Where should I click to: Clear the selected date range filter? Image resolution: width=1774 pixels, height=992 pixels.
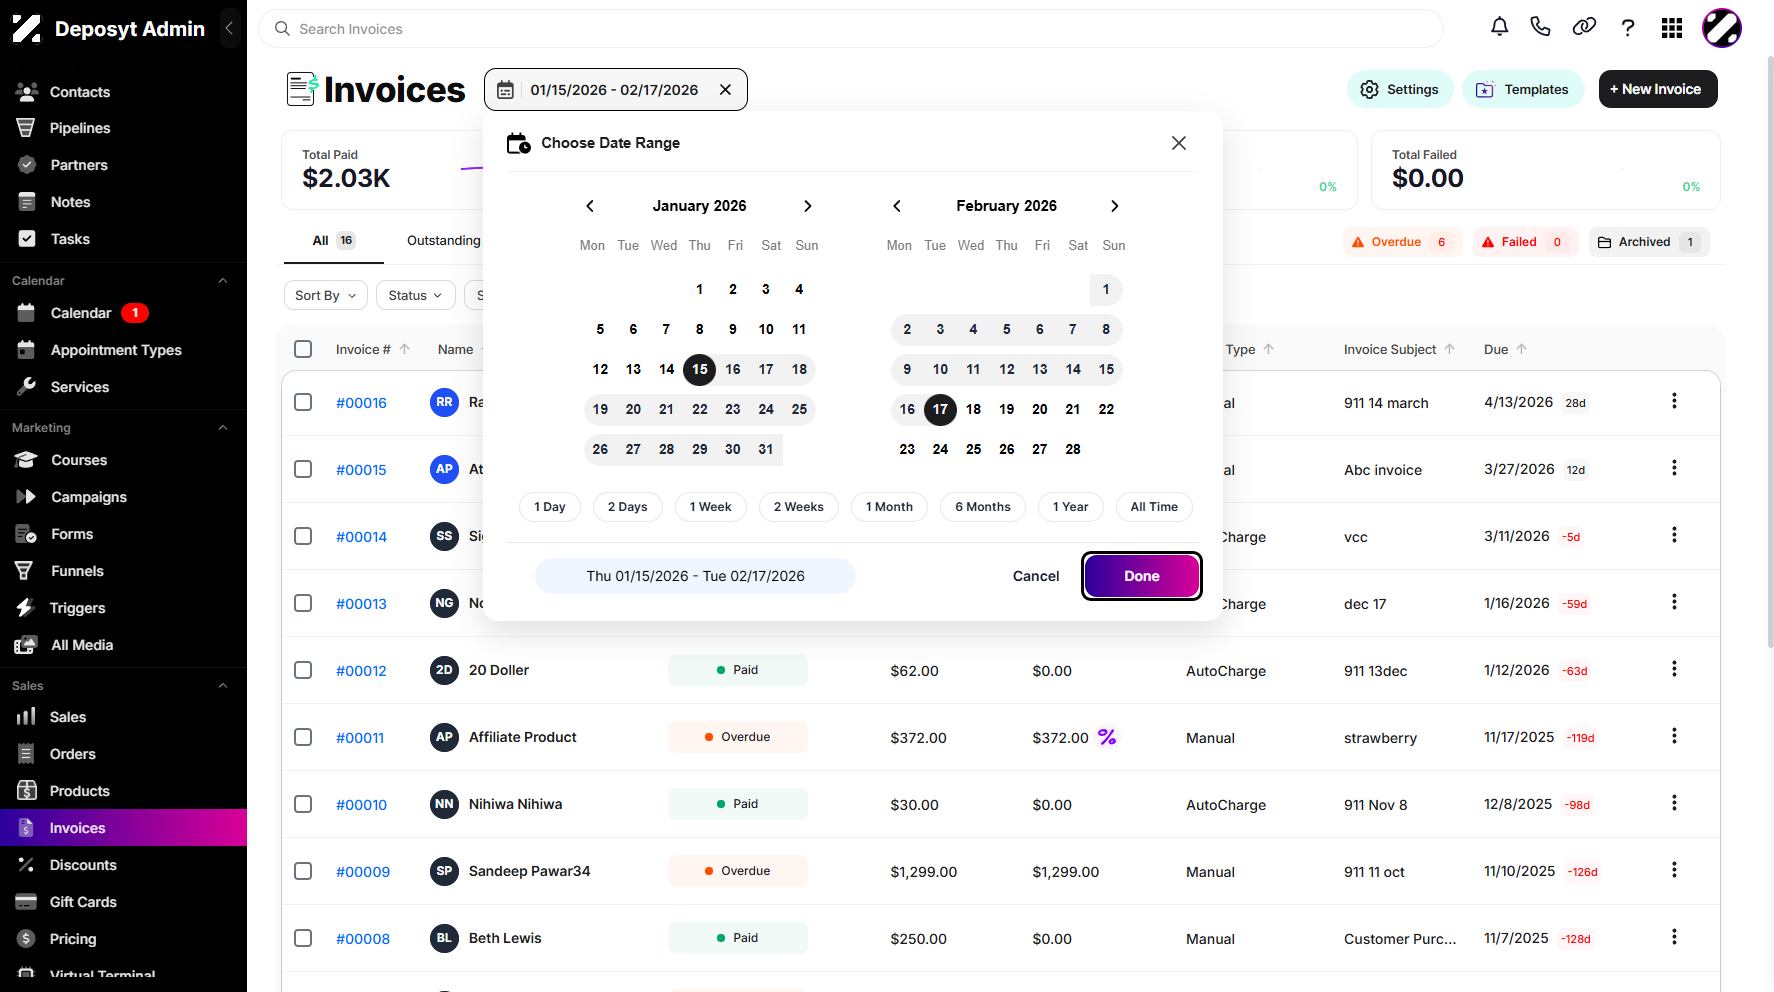[725, 90]
